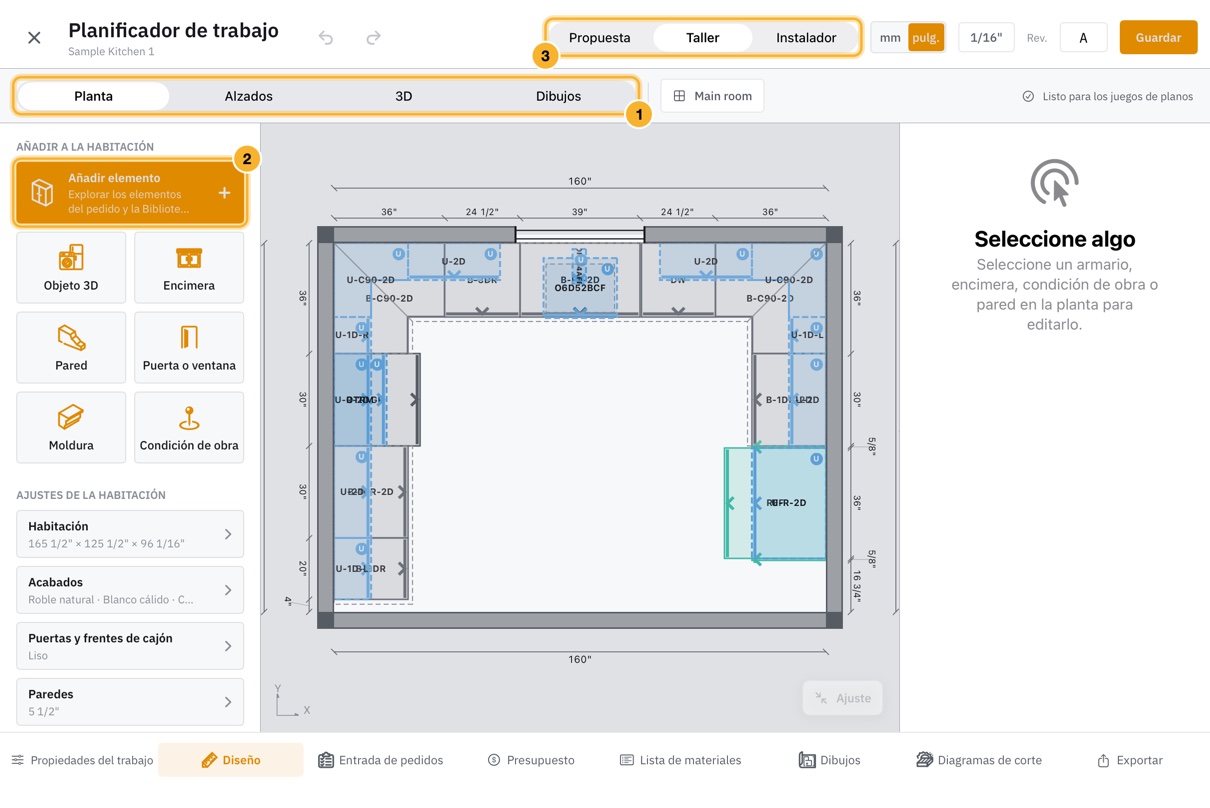The image size is (1210, 808).
Task: Undo the last action
Action: coord(326,38)
